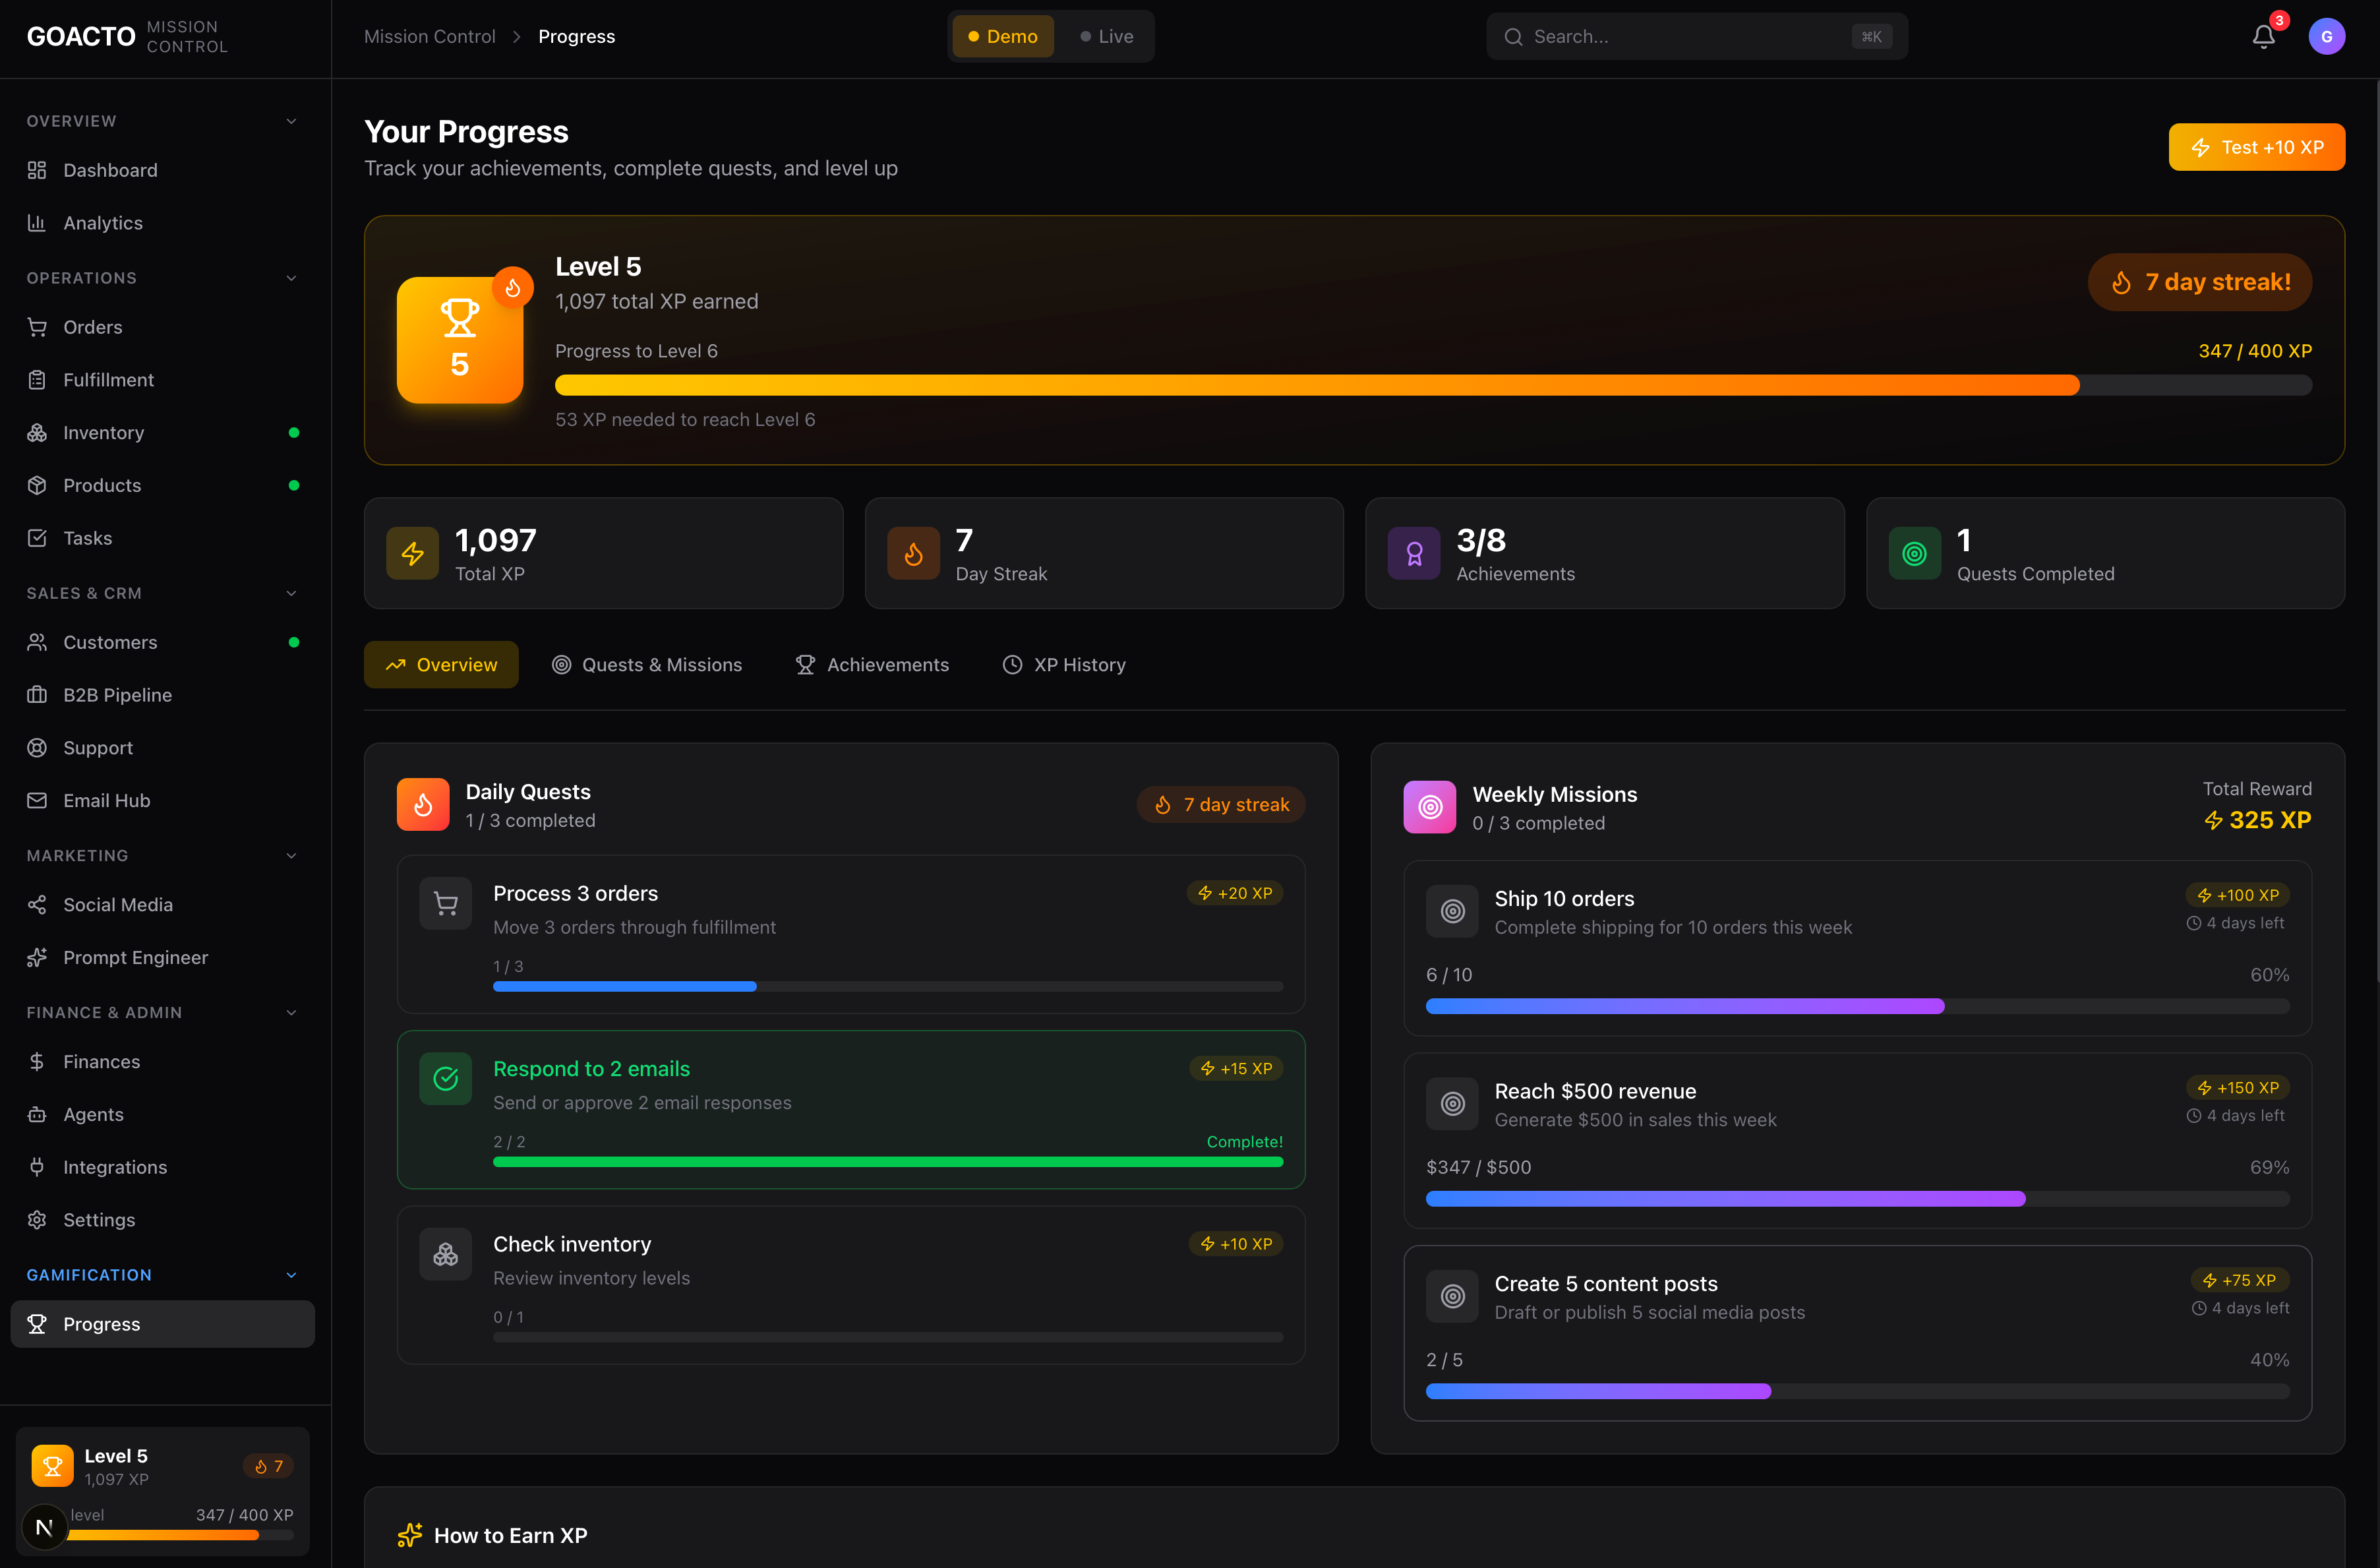Click the Analytics chart icon in sidebar
Image resolution: width=2380 pixels, height=1568 pixels.
(37, 223)
